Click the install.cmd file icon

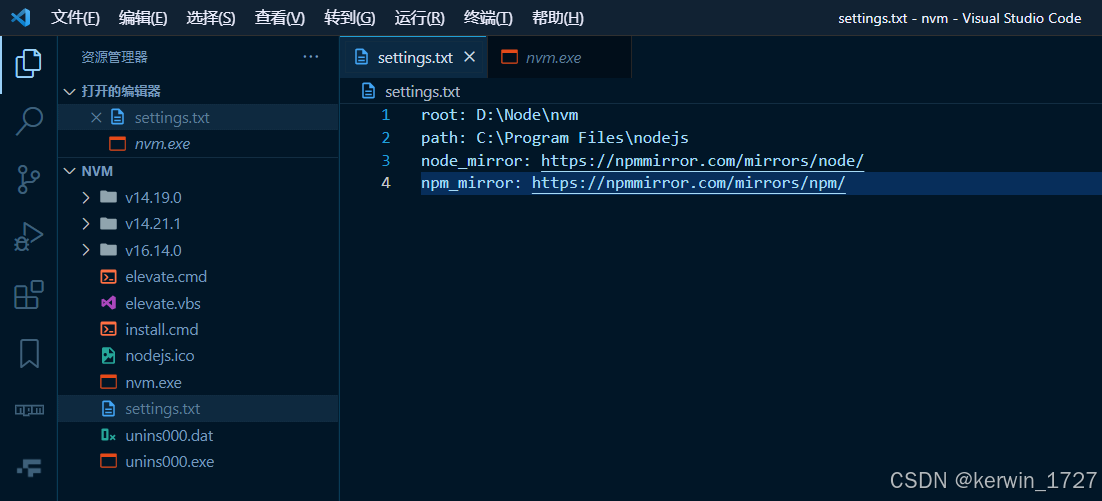tap(108, 330)
